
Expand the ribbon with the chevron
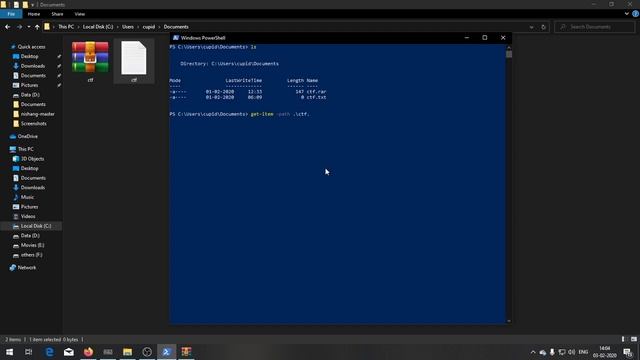click(x=627, y=14)
